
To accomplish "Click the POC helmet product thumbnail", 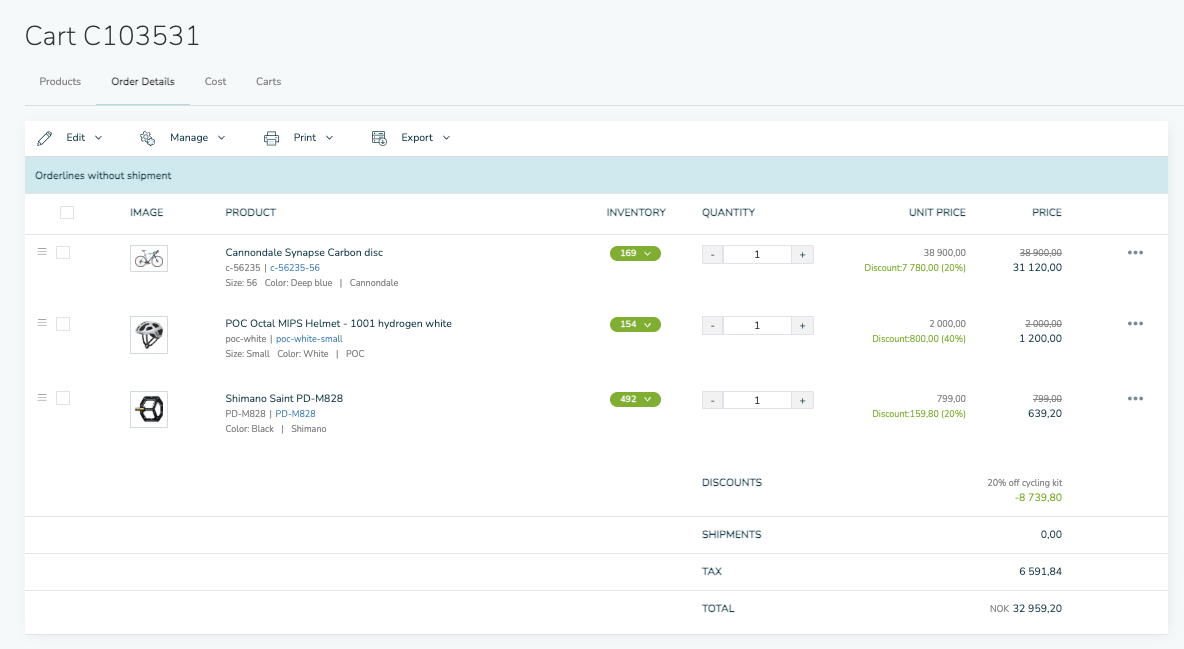I will (x=149, y=334).
